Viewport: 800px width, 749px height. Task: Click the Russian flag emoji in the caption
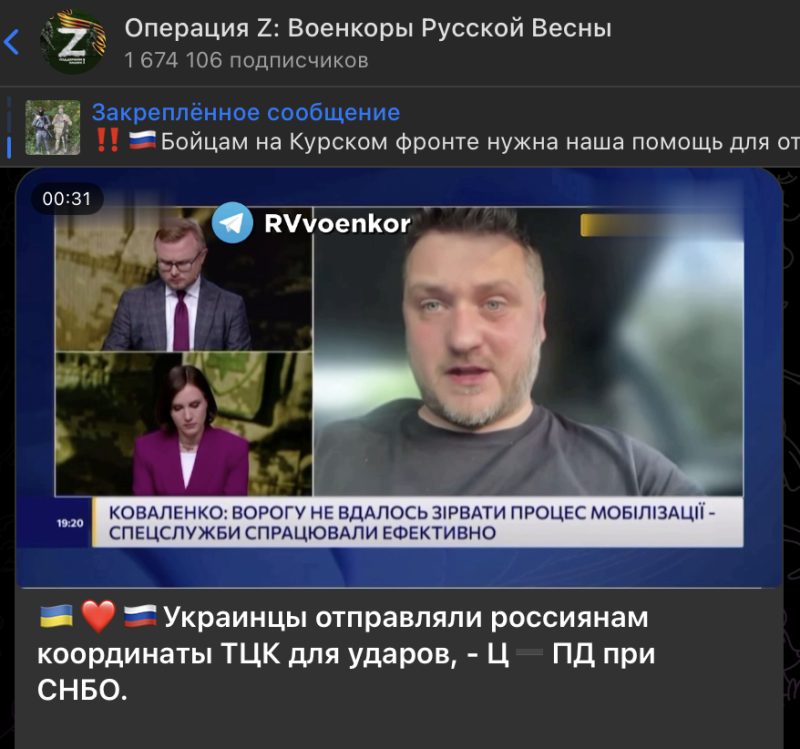pyautogui.click(x=140, y=616)
